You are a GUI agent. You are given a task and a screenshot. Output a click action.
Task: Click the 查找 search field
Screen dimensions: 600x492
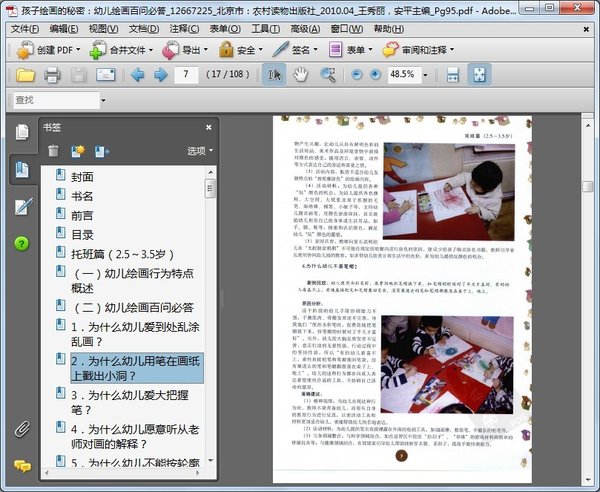click(x=55, y=100)
